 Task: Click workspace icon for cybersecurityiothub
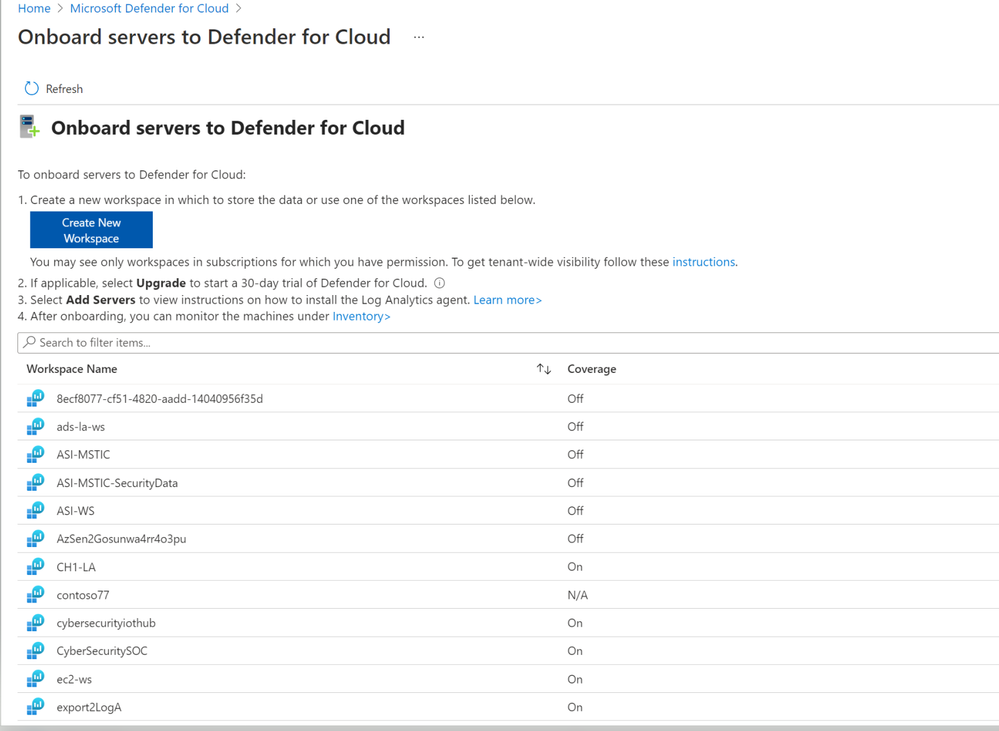click(x=36, y=623)
